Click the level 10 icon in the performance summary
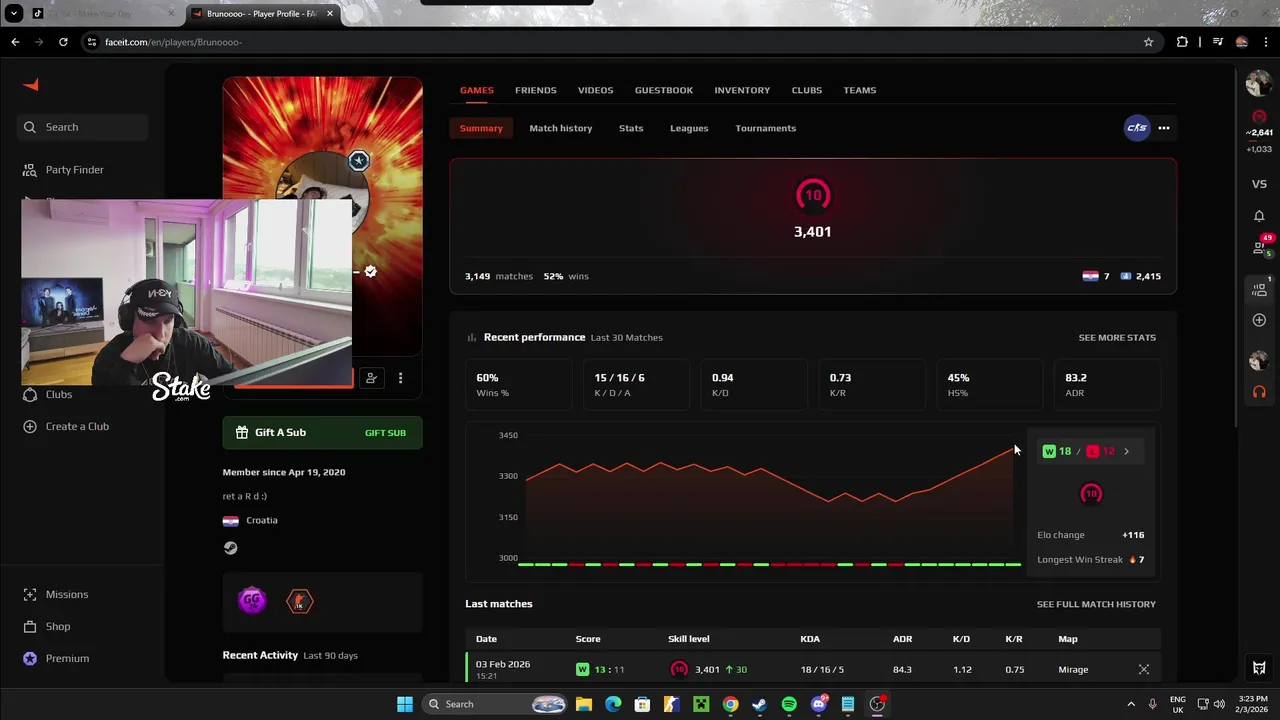Viewport: 1280px width, 720px height. point(1091,494)
